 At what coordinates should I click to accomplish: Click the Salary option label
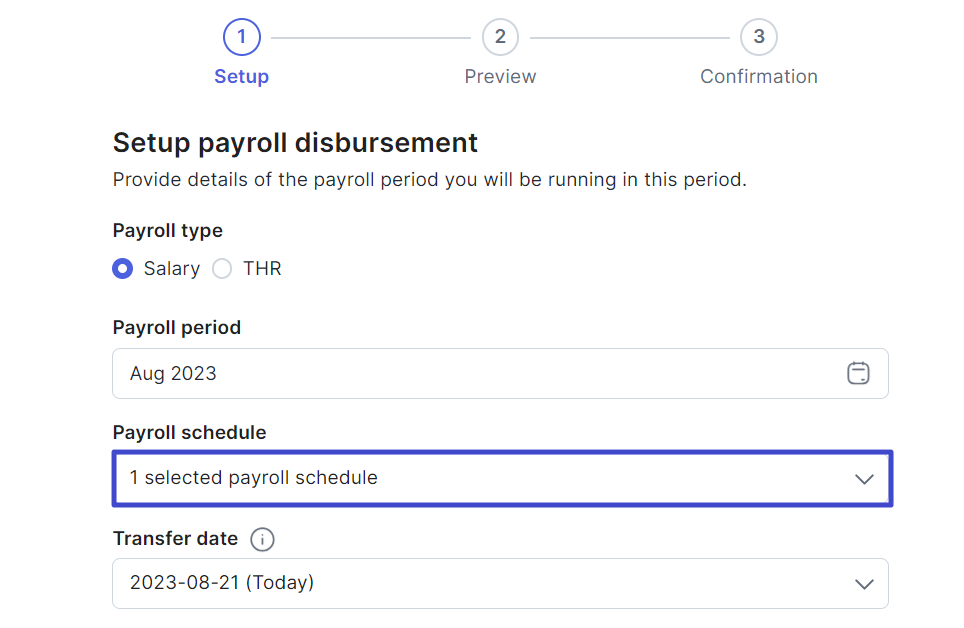click(x=172, y=269)
